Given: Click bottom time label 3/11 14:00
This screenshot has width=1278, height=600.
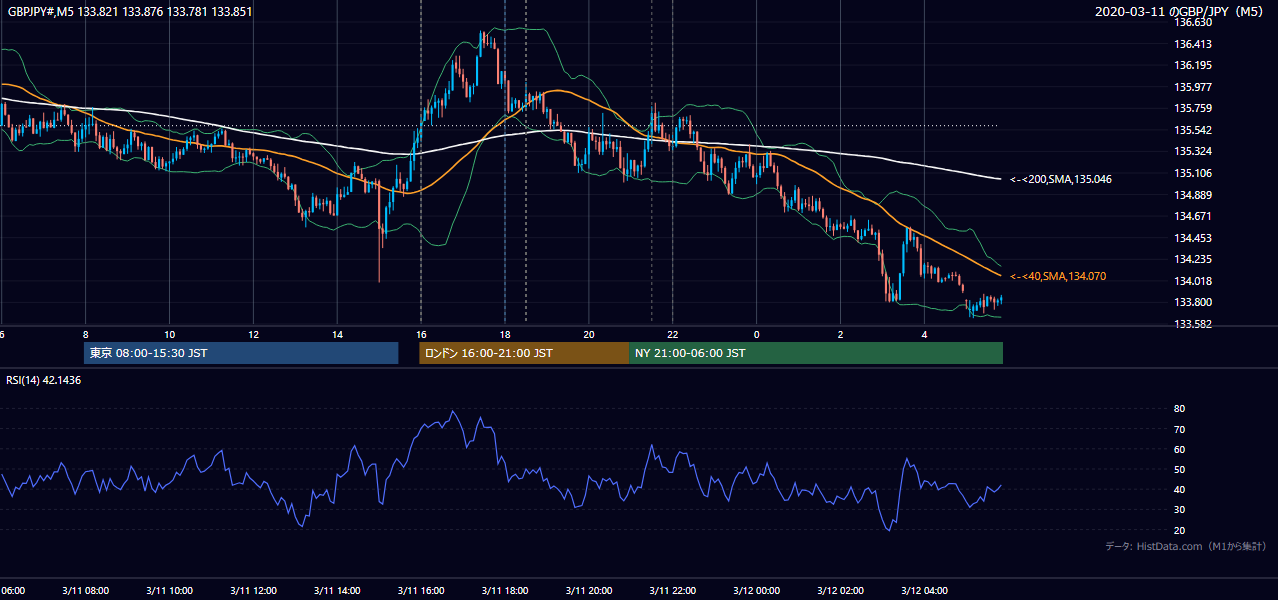Looking at the screenshot, I should click(337, 591).
